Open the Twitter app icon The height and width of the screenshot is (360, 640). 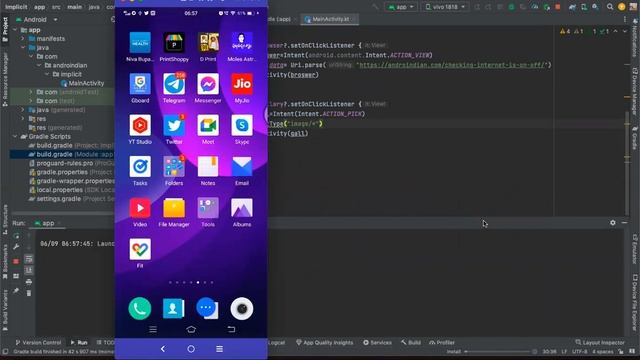174,125
